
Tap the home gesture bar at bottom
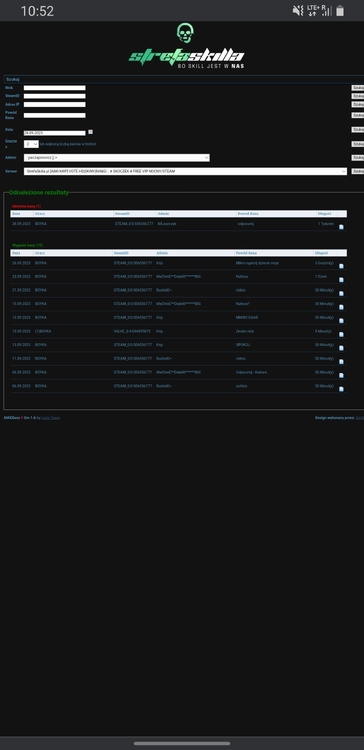click(182, 743)
